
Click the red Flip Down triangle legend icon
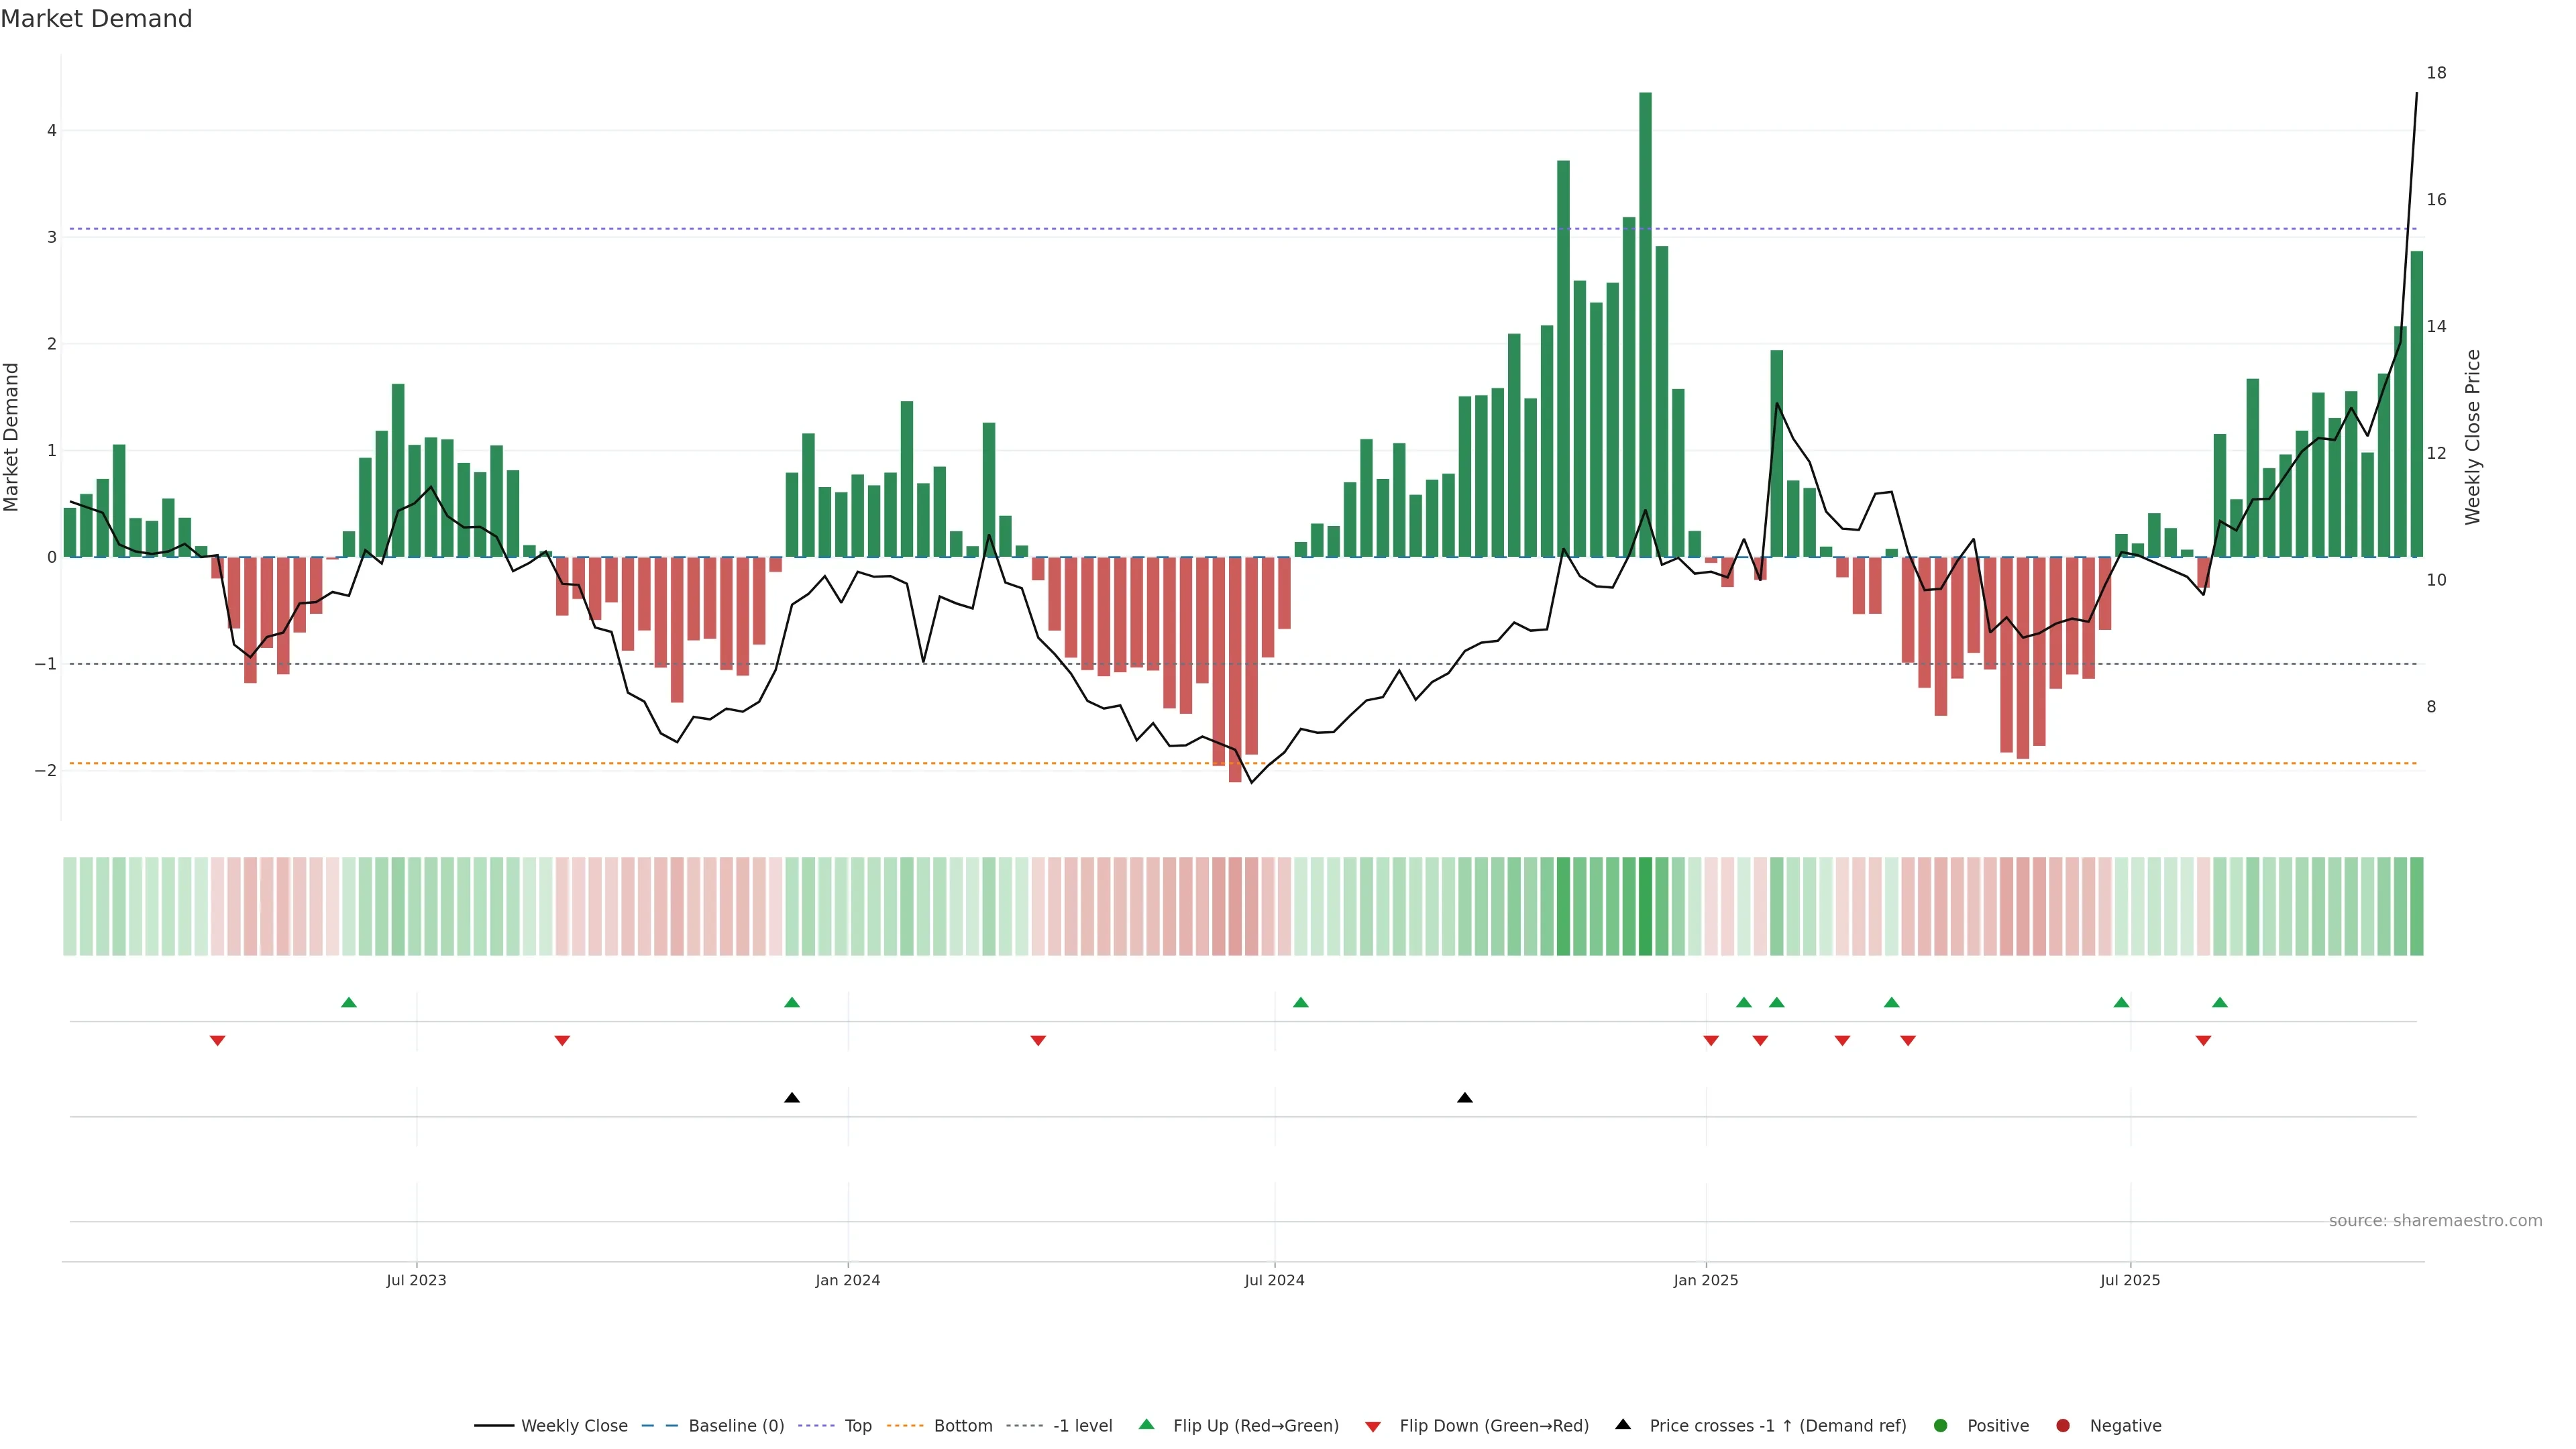[1373, 1426]
